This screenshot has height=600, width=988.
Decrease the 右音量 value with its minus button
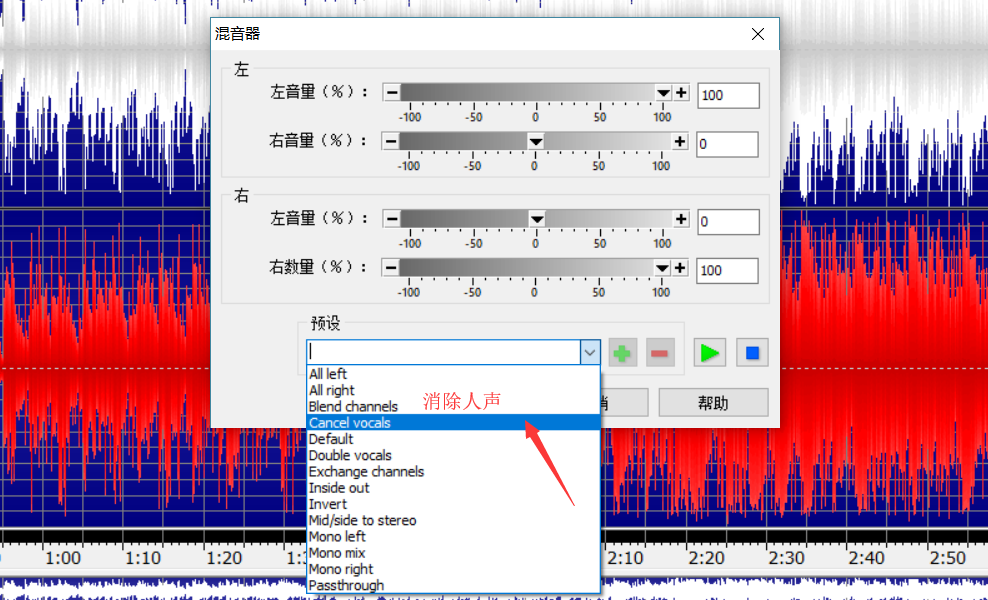point(392,141)
